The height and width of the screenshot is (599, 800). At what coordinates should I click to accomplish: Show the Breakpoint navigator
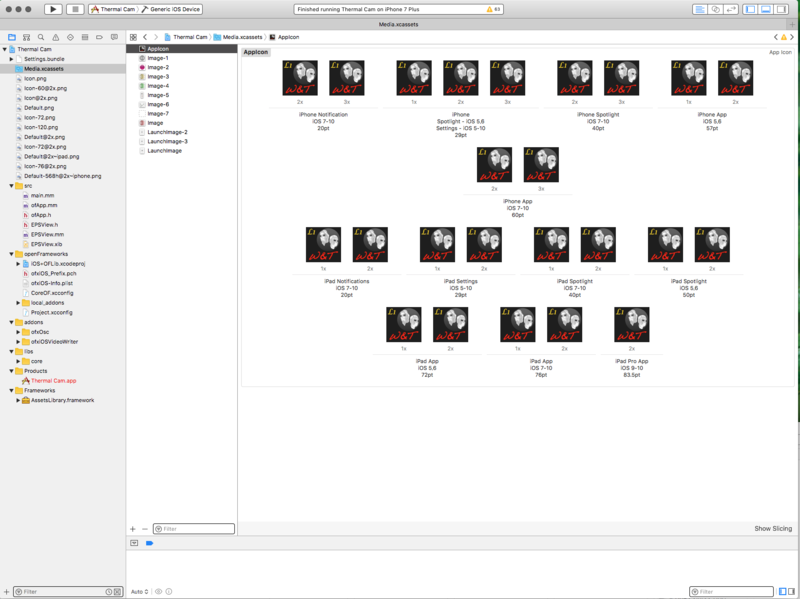point(99,37)
